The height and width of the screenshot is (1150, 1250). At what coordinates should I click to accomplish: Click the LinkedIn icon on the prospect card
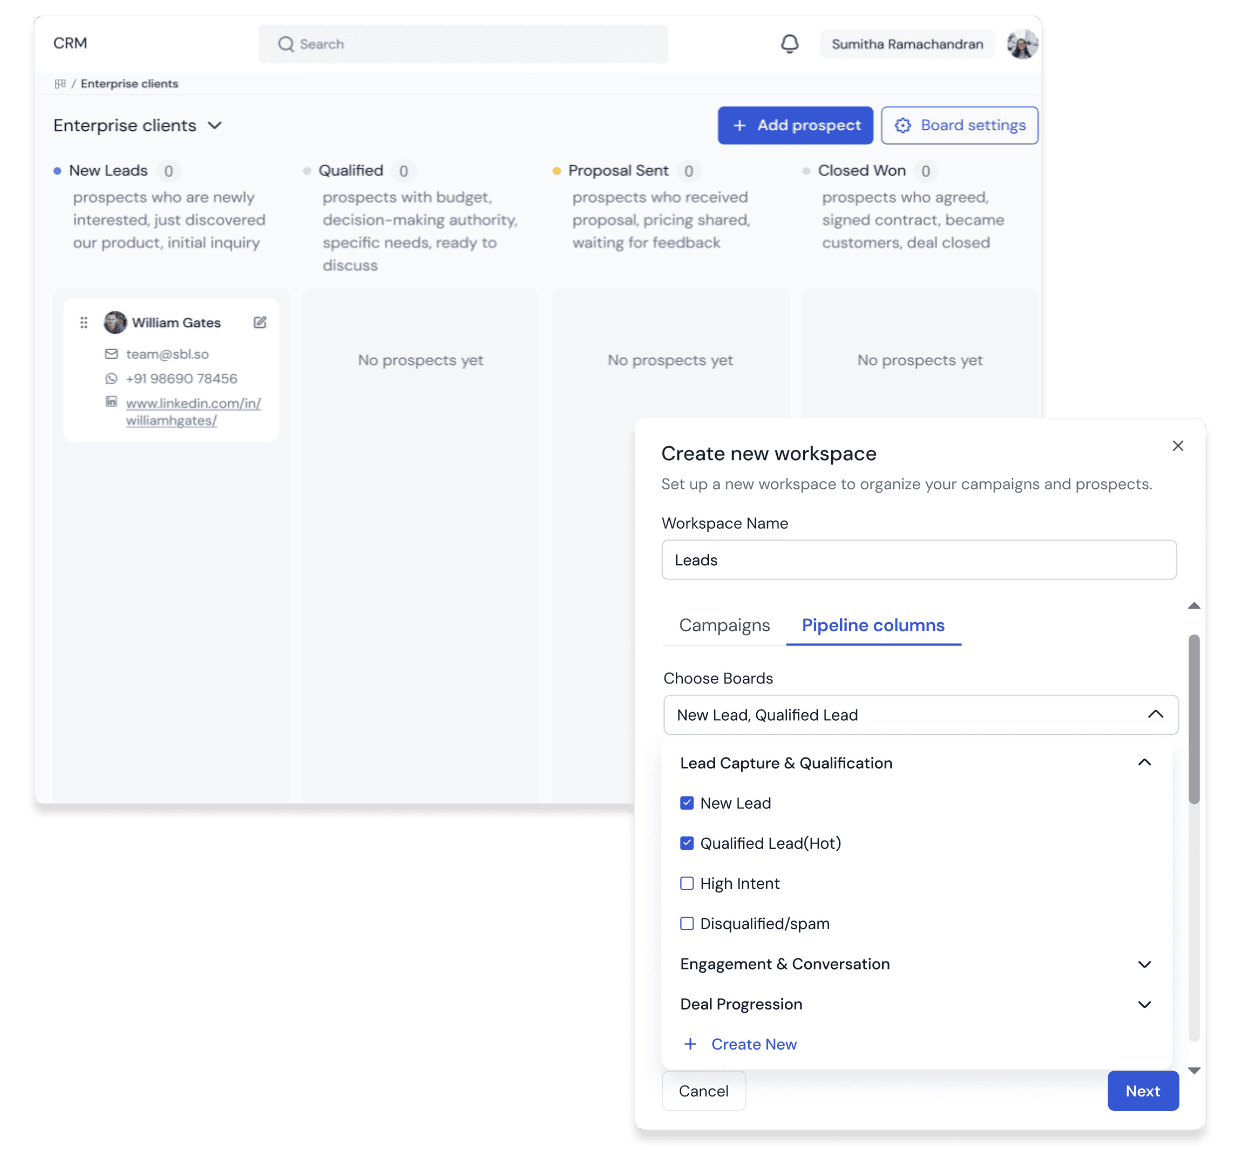[111, 403]
